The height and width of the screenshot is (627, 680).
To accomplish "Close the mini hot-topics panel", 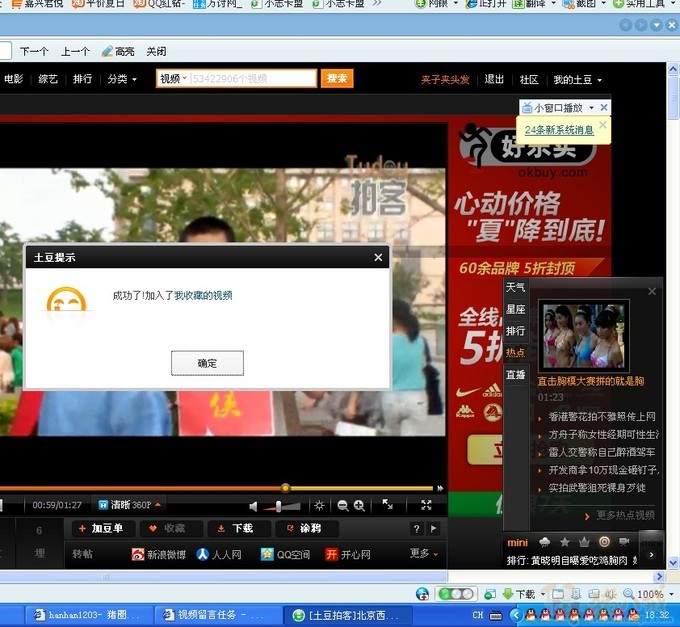I will pos(652,291).
